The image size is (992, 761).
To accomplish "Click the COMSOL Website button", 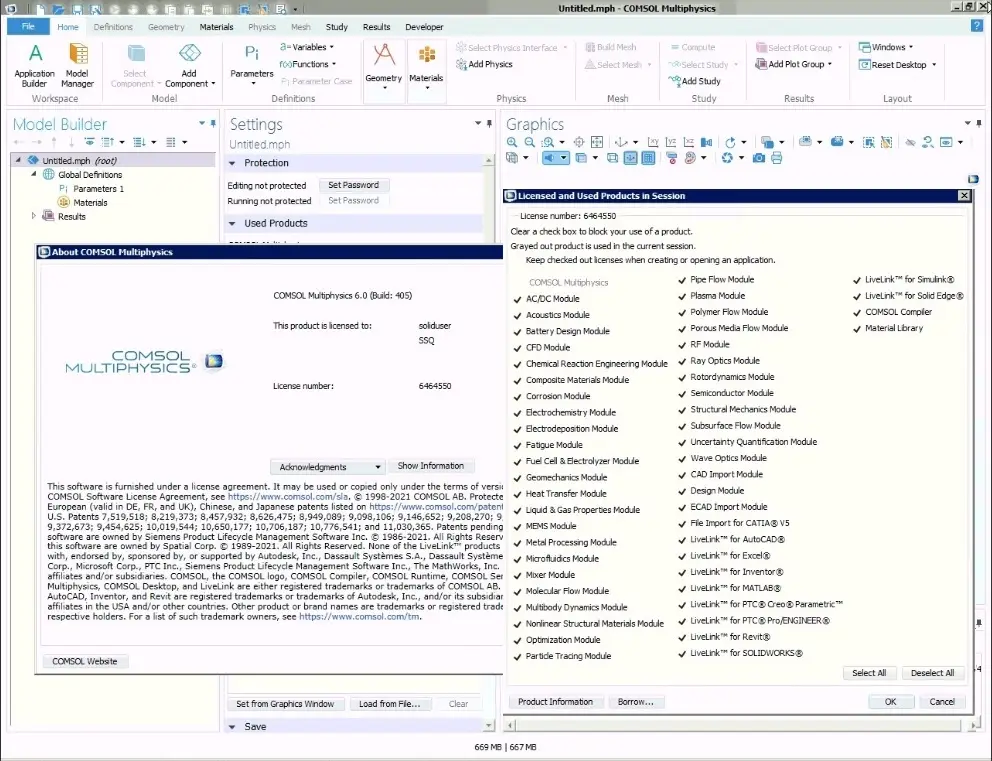I will pyautogui.click(x=85, y=662).
